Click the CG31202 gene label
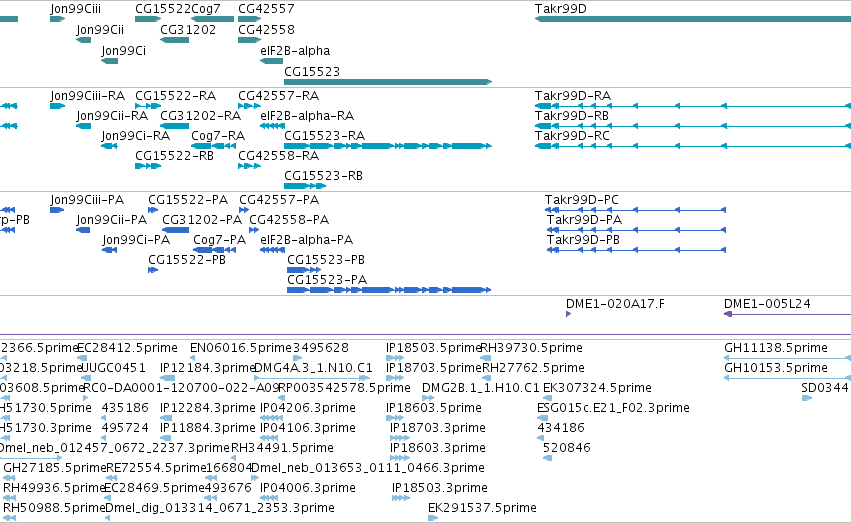The width and height of the screenshot is (851, 523). tap(188, 29)
